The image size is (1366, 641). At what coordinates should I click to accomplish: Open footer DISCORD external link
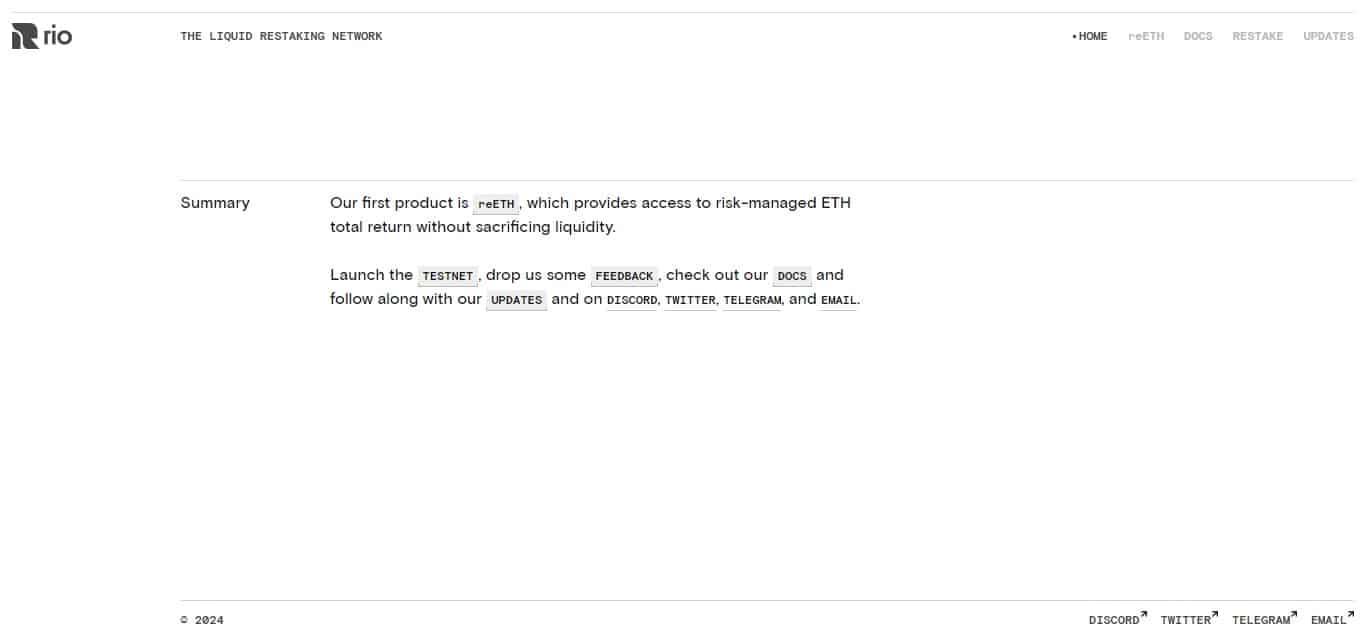(x=1117, y=620)
